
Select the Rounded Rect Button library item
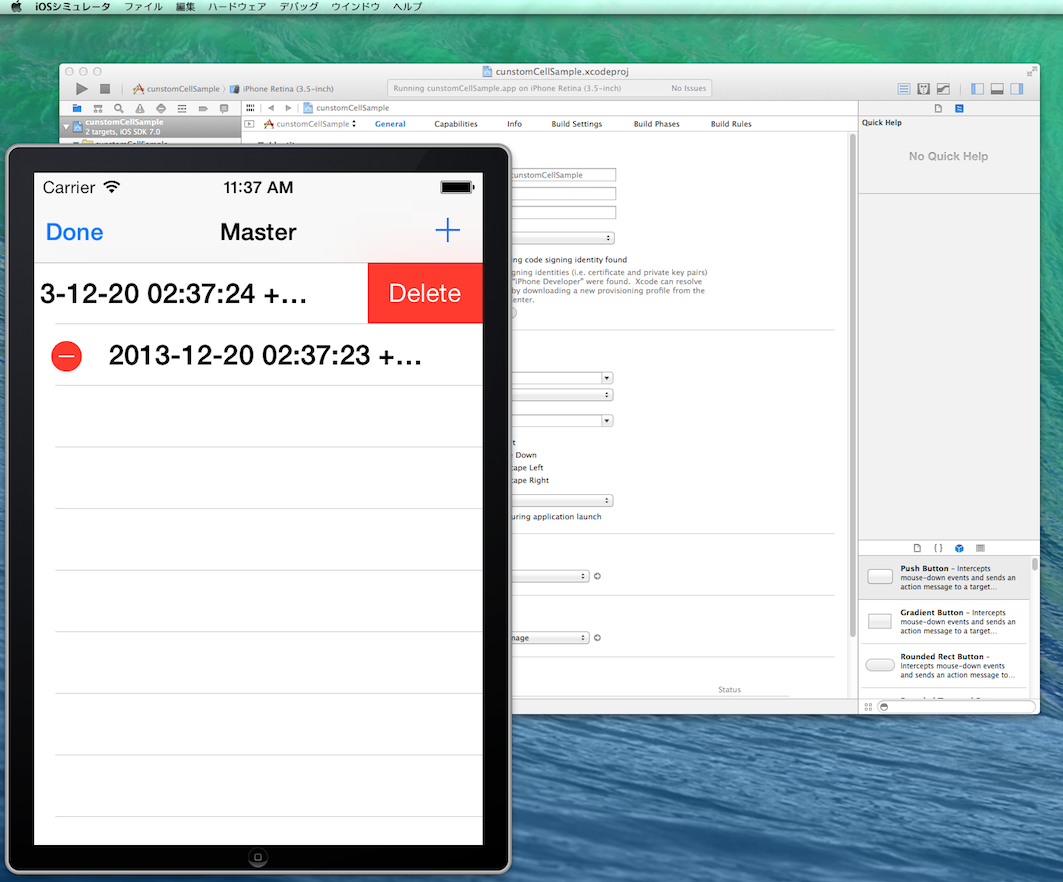pos(944,666)
